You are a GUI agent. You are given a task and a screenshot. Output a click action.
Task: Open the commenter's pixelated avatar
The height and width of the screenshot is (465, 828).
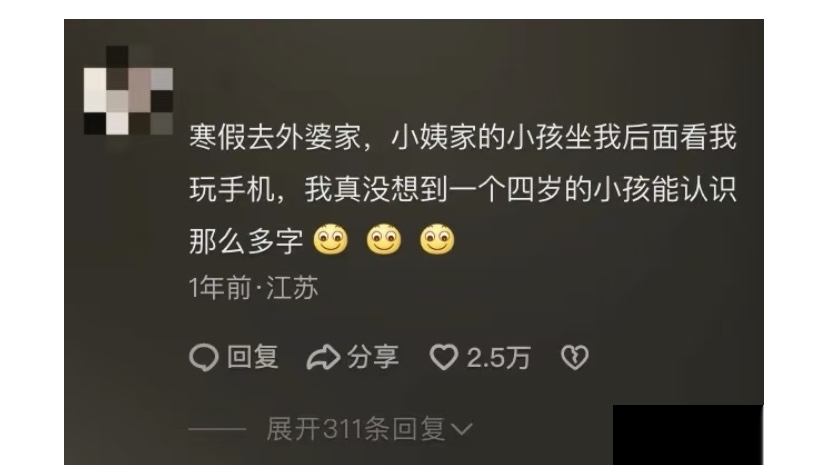[128, 90]
